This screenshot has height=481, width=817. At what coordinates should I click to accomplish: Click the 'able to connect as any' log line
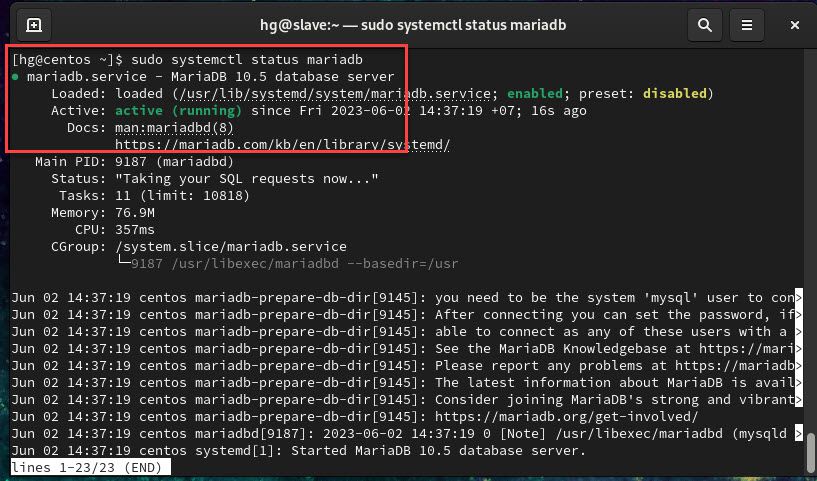(x=406, y=331)
